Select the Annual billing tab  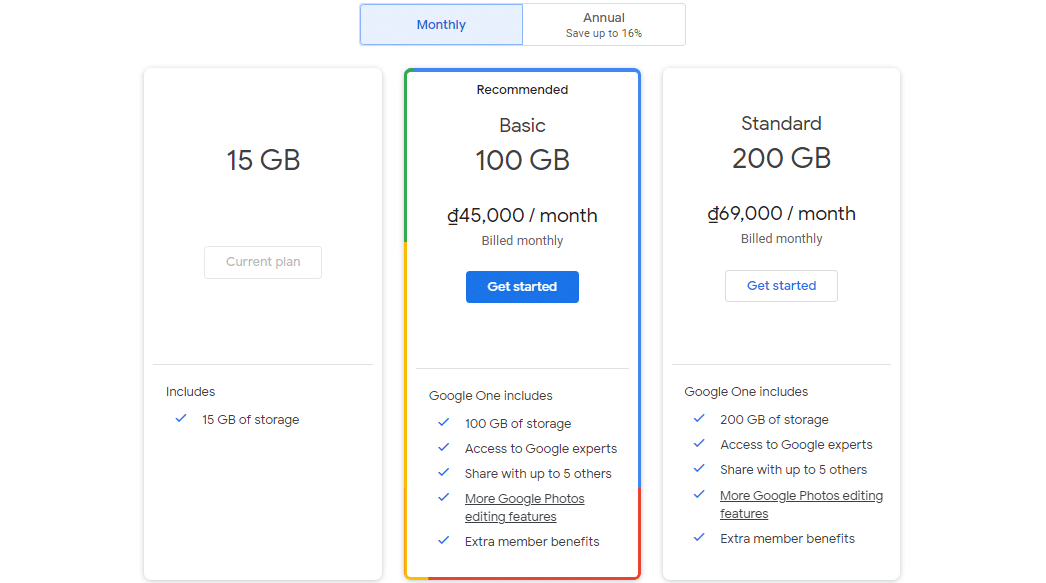[604, 25]
